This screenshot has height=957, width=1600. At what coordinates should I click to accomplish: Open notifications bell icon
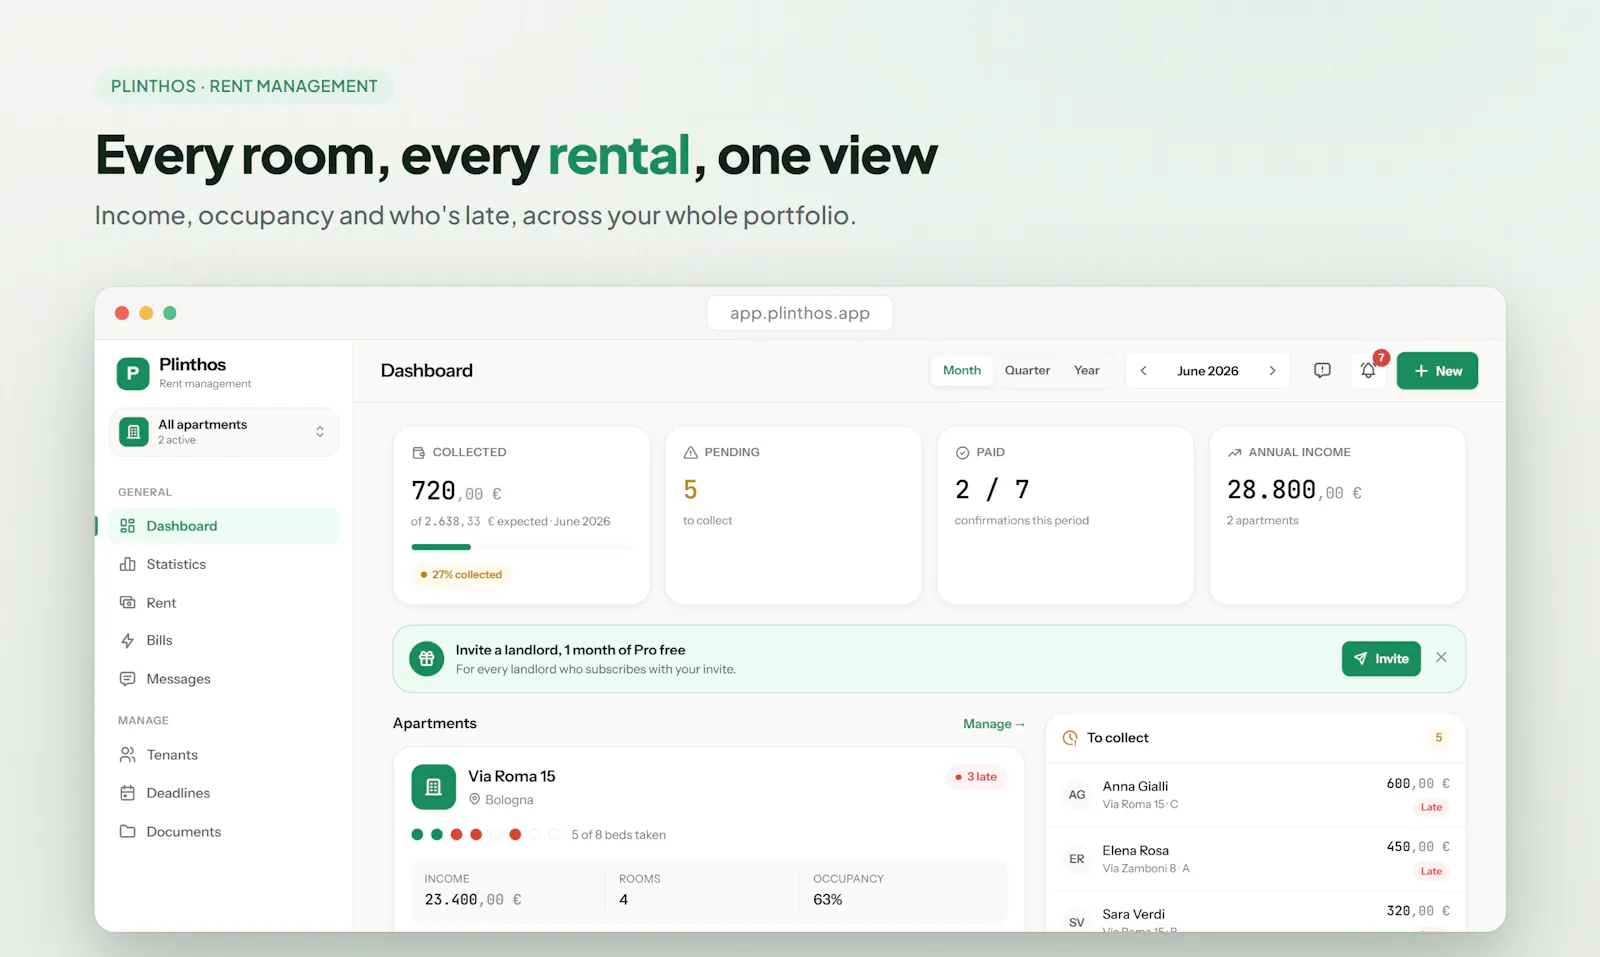pyautogui.click(x=1368, y=371)
